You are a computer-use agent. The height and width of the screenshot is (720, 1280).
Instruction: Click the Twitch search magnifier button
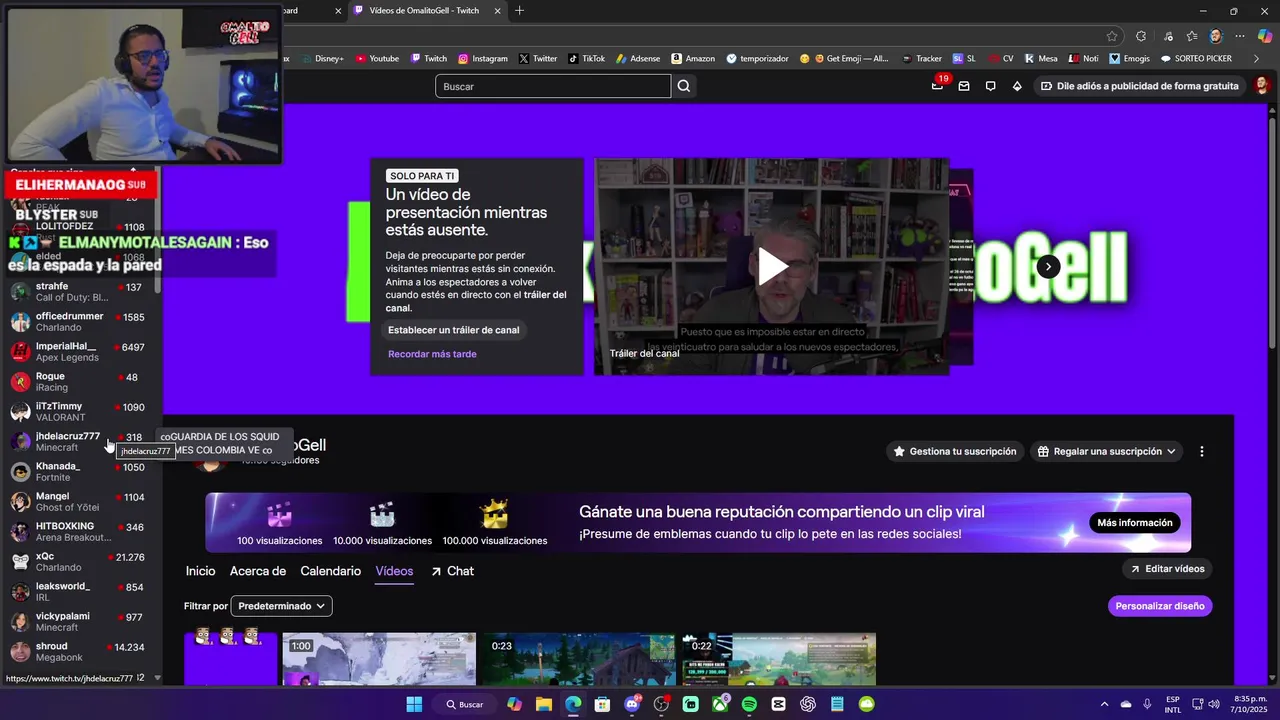click(684, 86)
